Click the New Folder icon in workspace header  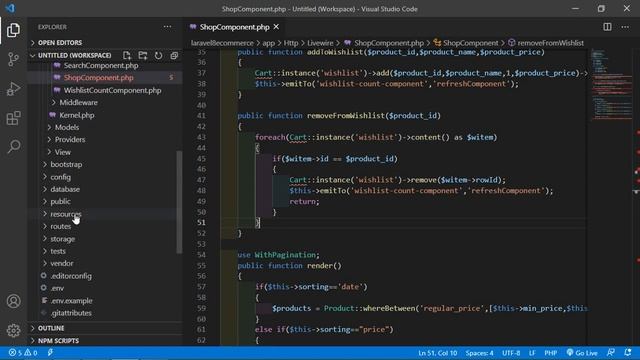click(142, 55)
